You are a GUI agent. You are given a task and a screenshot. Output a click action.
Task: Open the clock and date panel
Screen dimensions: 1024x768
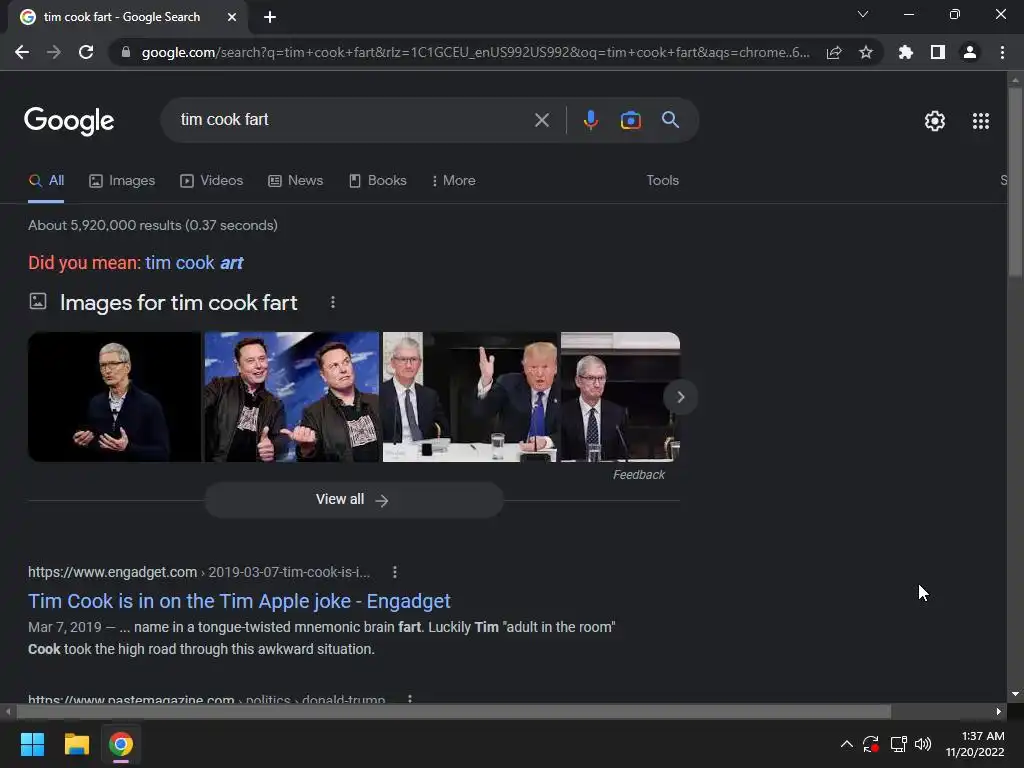(x=975, y=744)
